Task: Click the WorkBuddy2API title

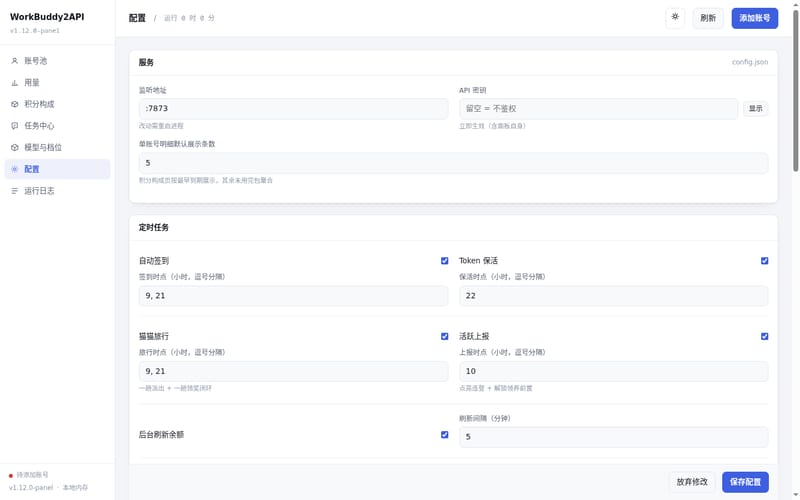Action: click(47, 17)
